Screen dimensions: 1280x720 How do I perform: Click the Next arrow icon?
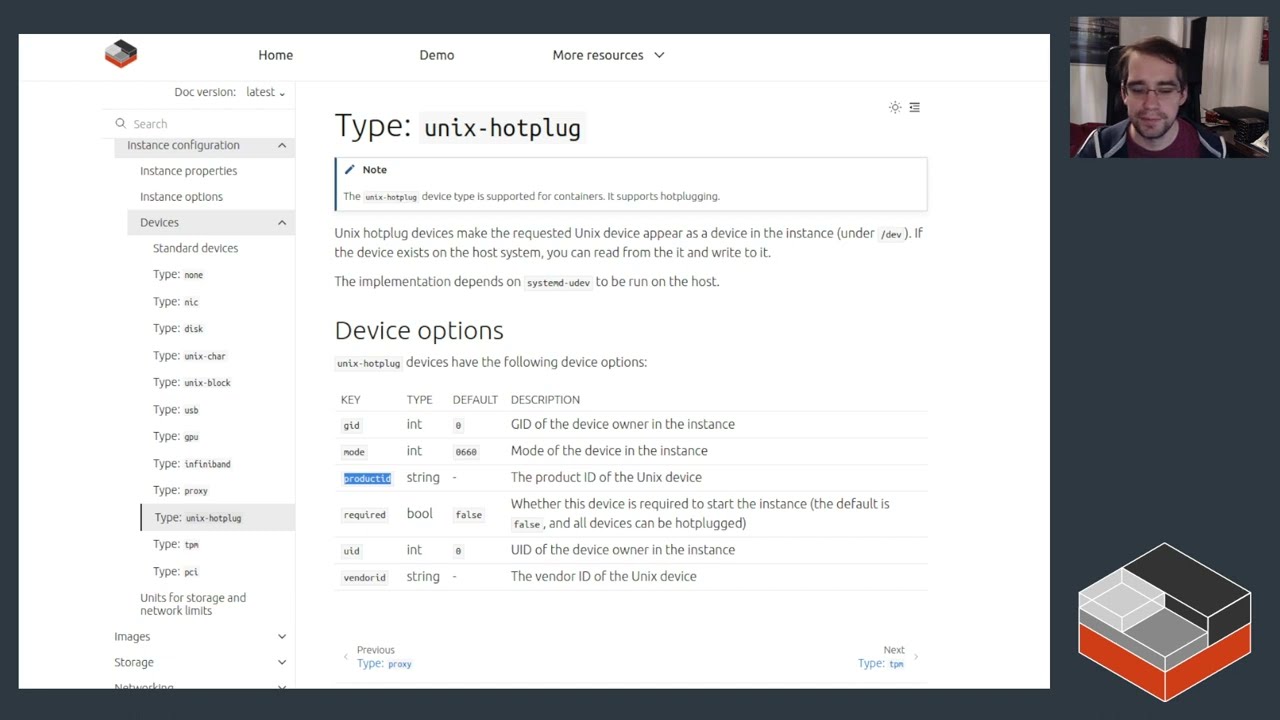tap(916, 657)
